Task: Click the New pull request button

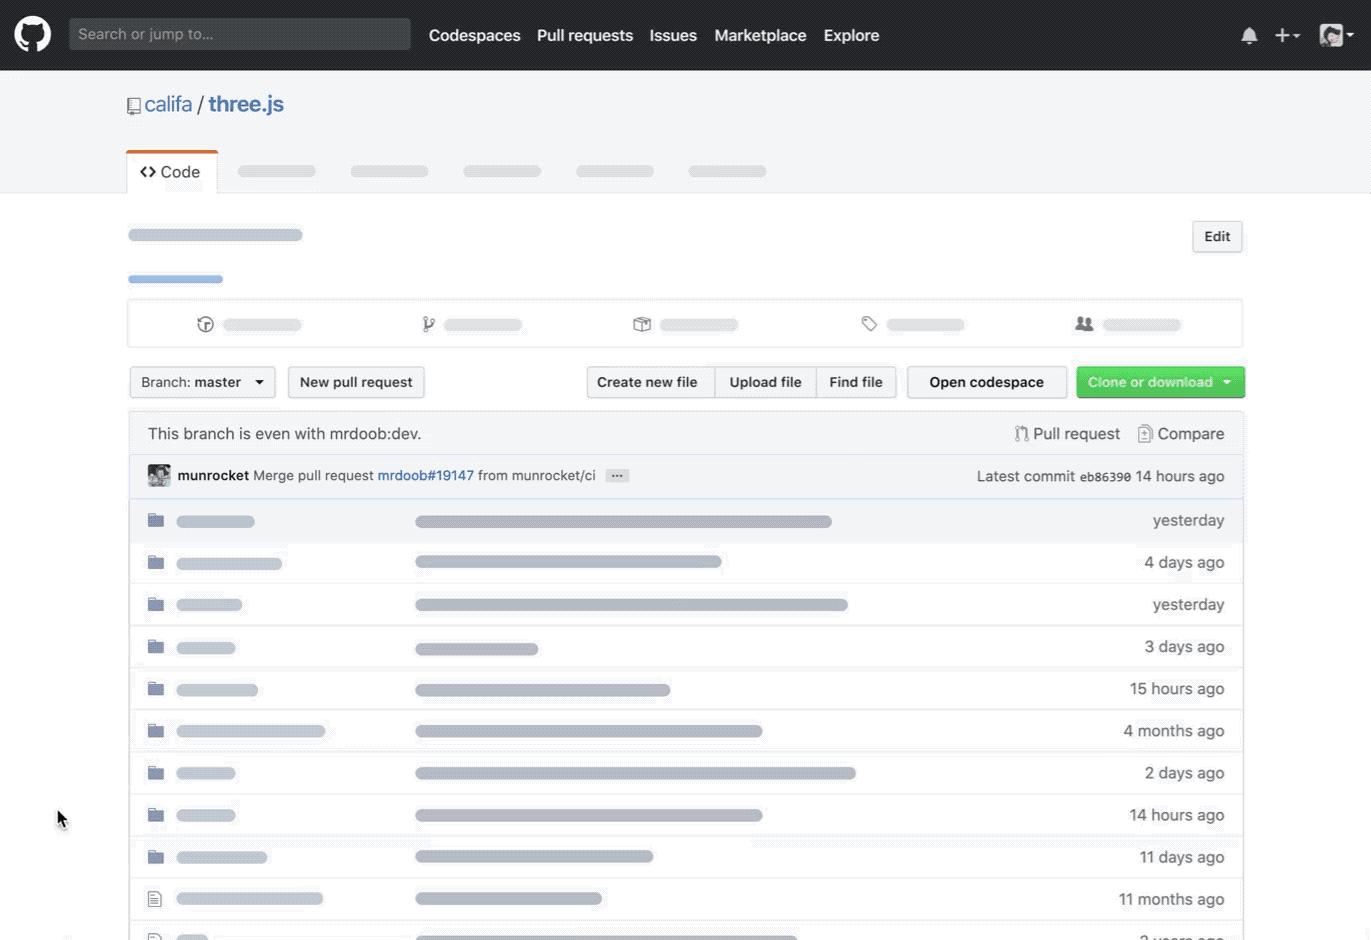Action: coord(356,382)
